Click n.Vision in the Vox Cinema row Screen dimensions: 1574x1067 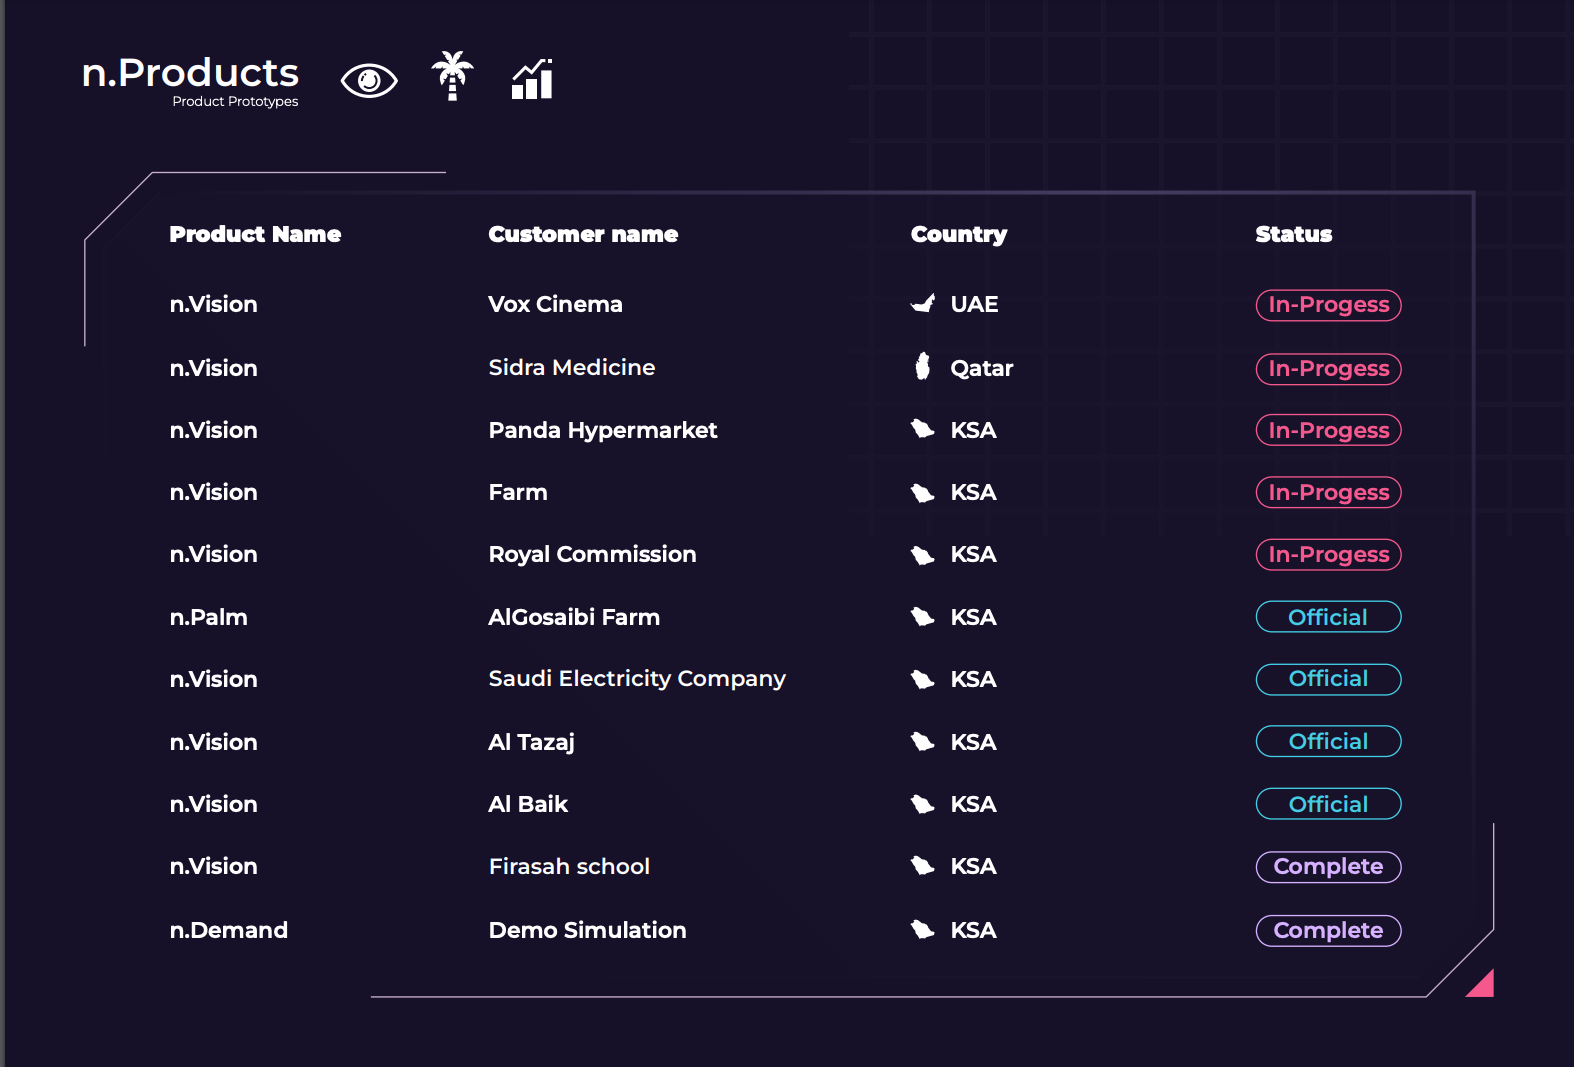[x=213, y=304]
